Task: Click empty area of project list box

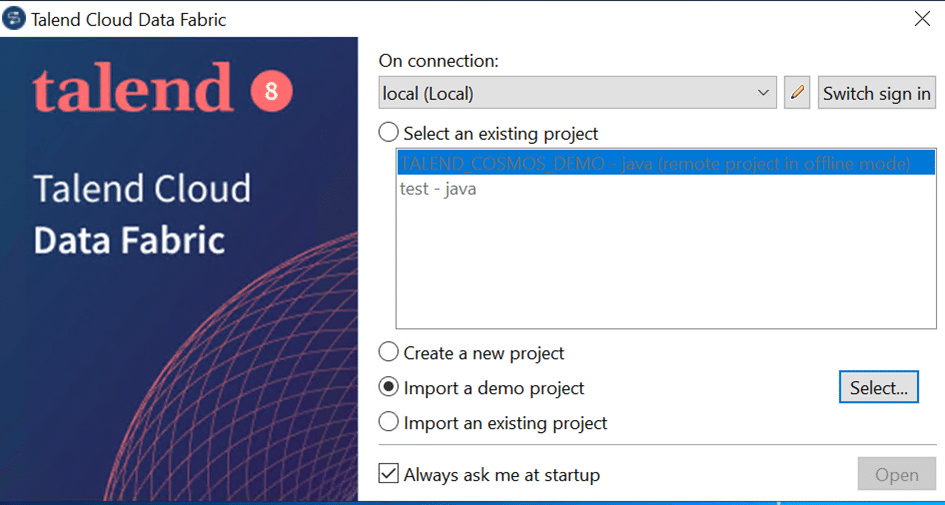Action: [666, 265]
